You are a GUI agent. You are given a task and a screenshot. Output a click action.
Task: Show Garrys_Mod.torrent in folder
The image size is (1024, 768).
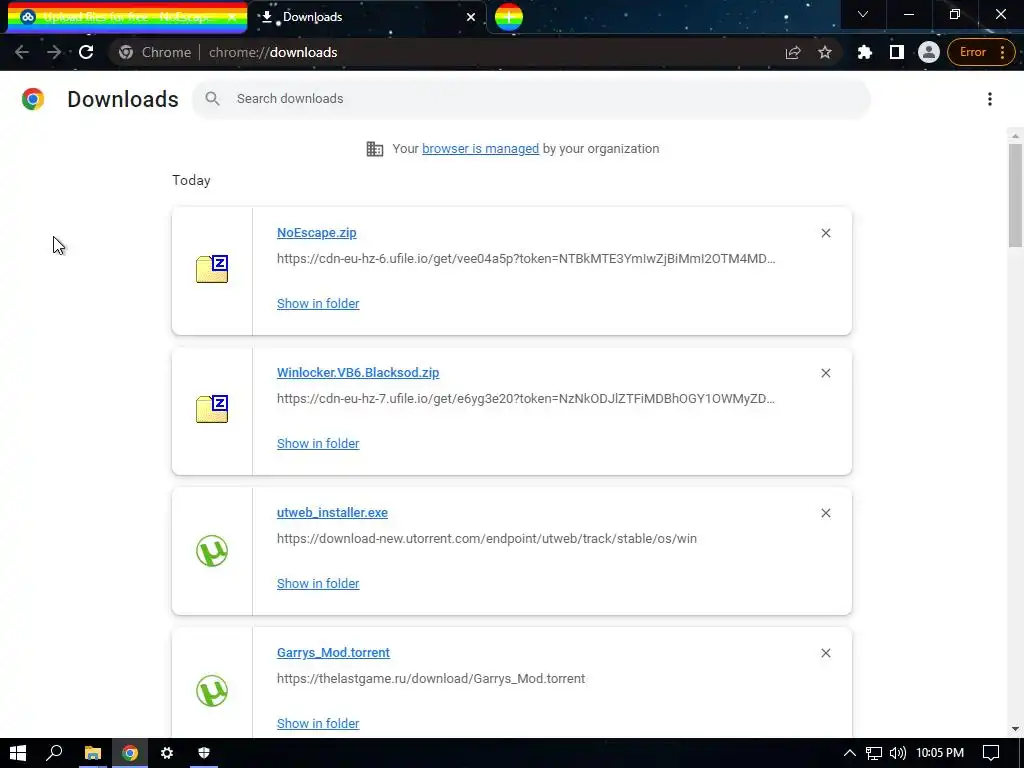click(x=318, y=723)
